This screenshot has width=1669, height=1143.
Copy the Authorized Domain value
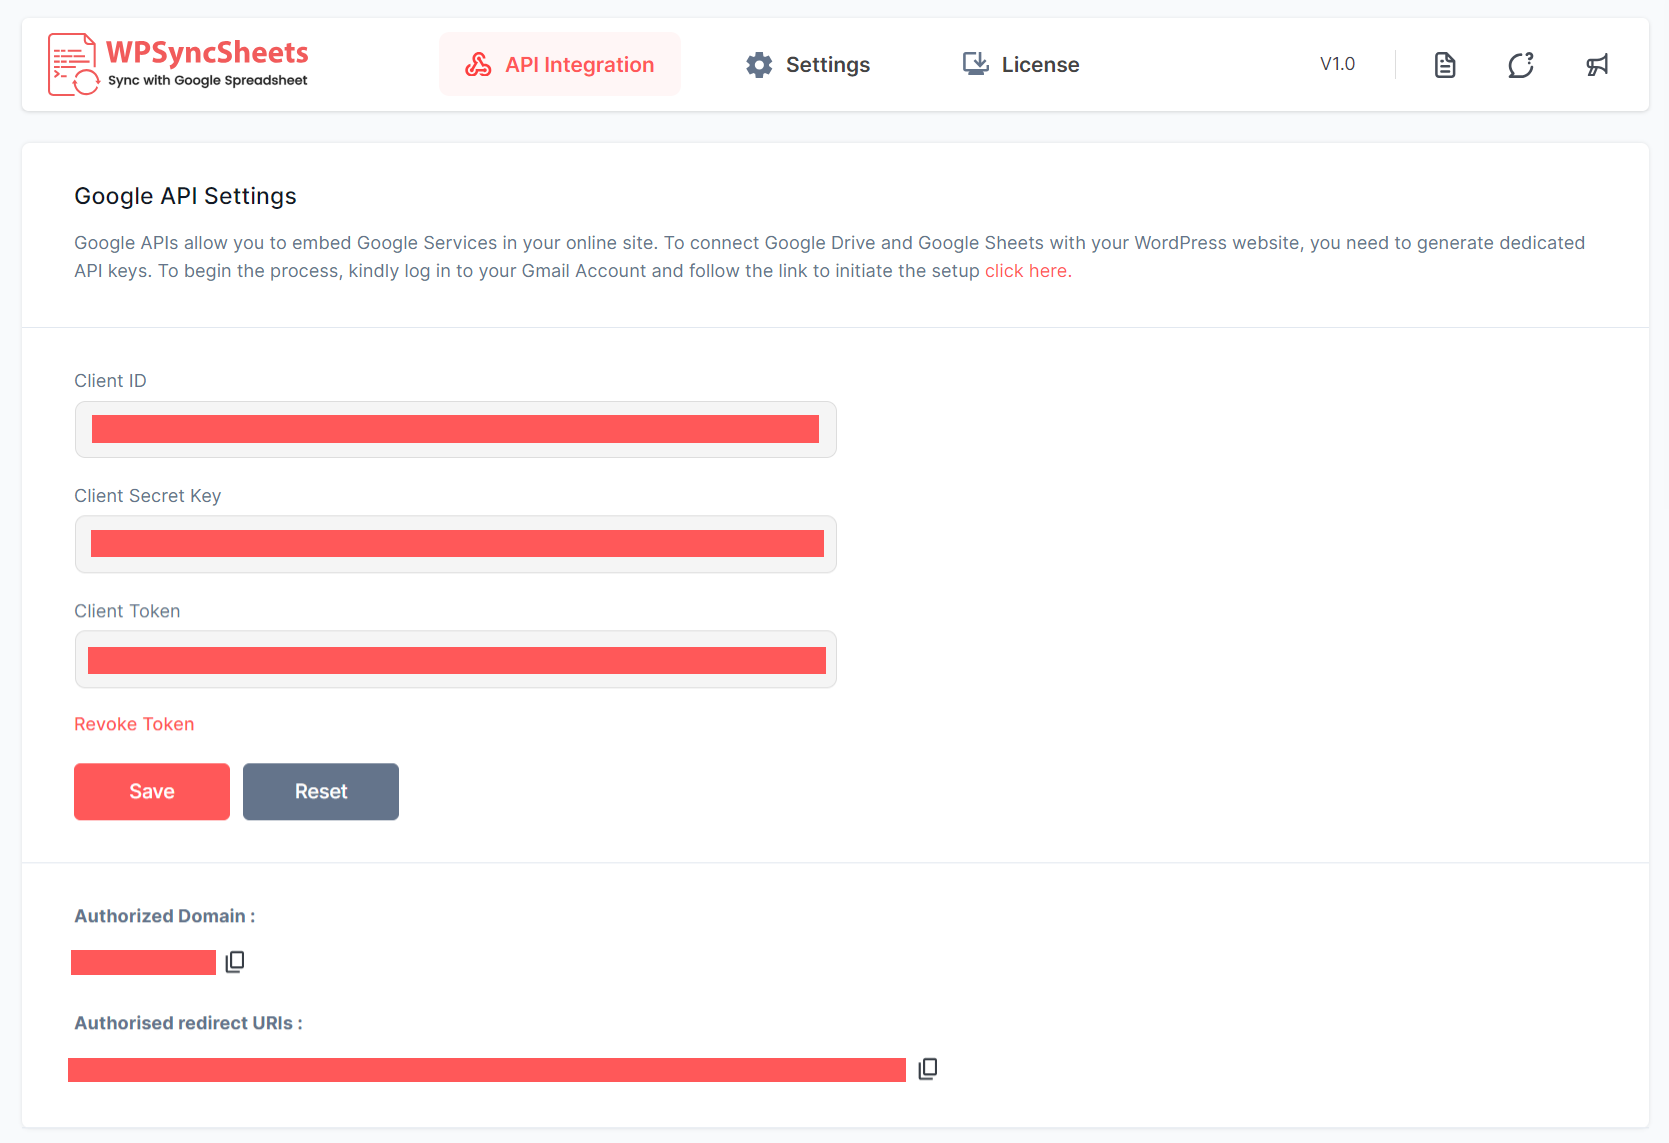click(235, 962)
